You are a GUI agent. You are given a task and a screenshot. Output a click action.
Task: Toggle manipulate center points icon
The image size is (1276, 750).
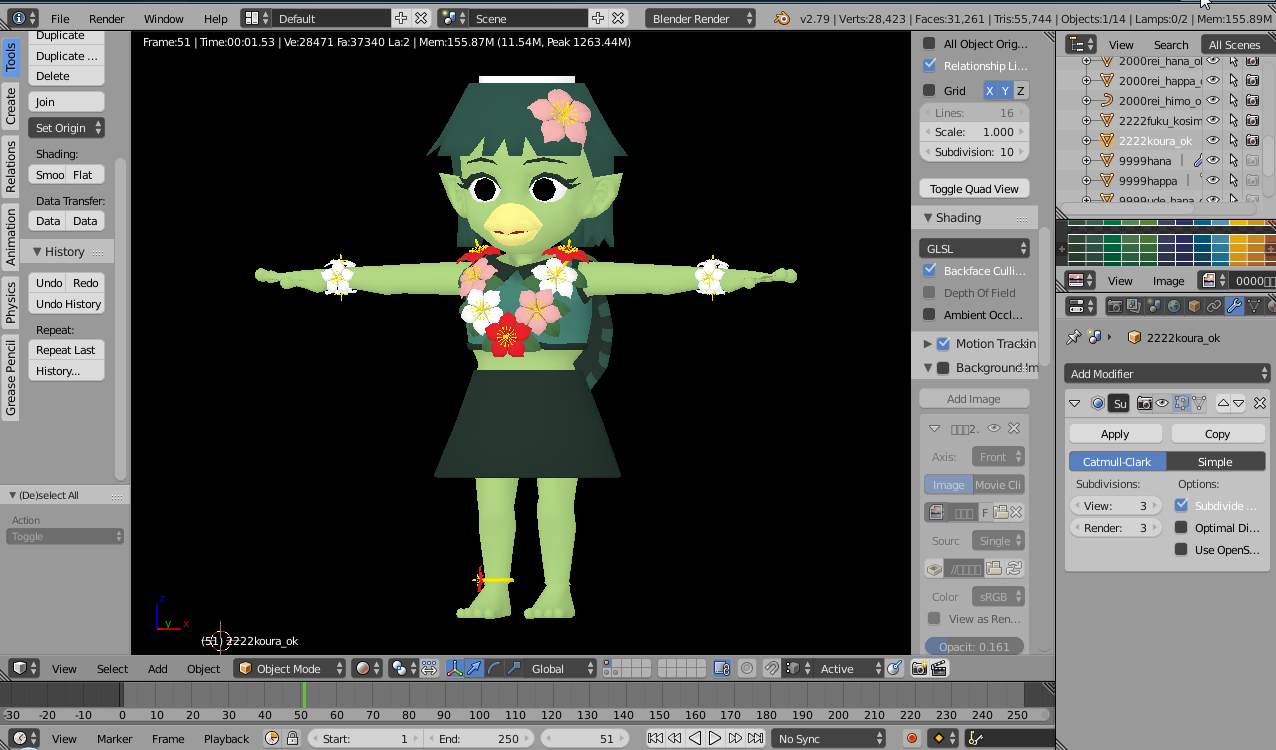coord(430,668)
